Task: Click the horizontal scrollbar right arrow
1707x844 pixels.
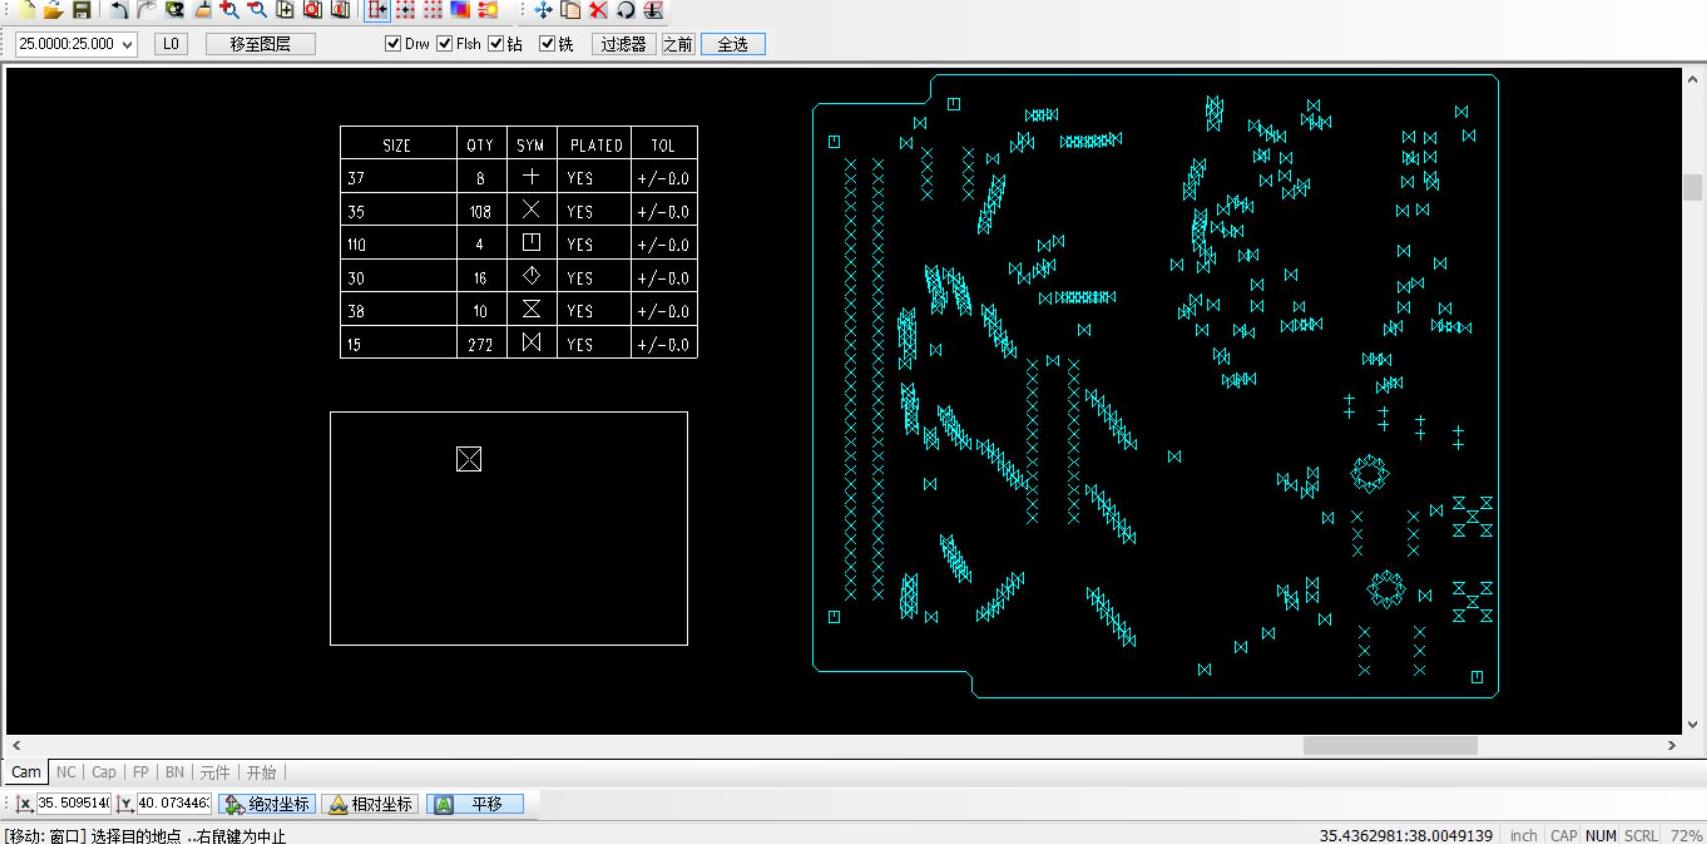Action: coord(1671,746)
